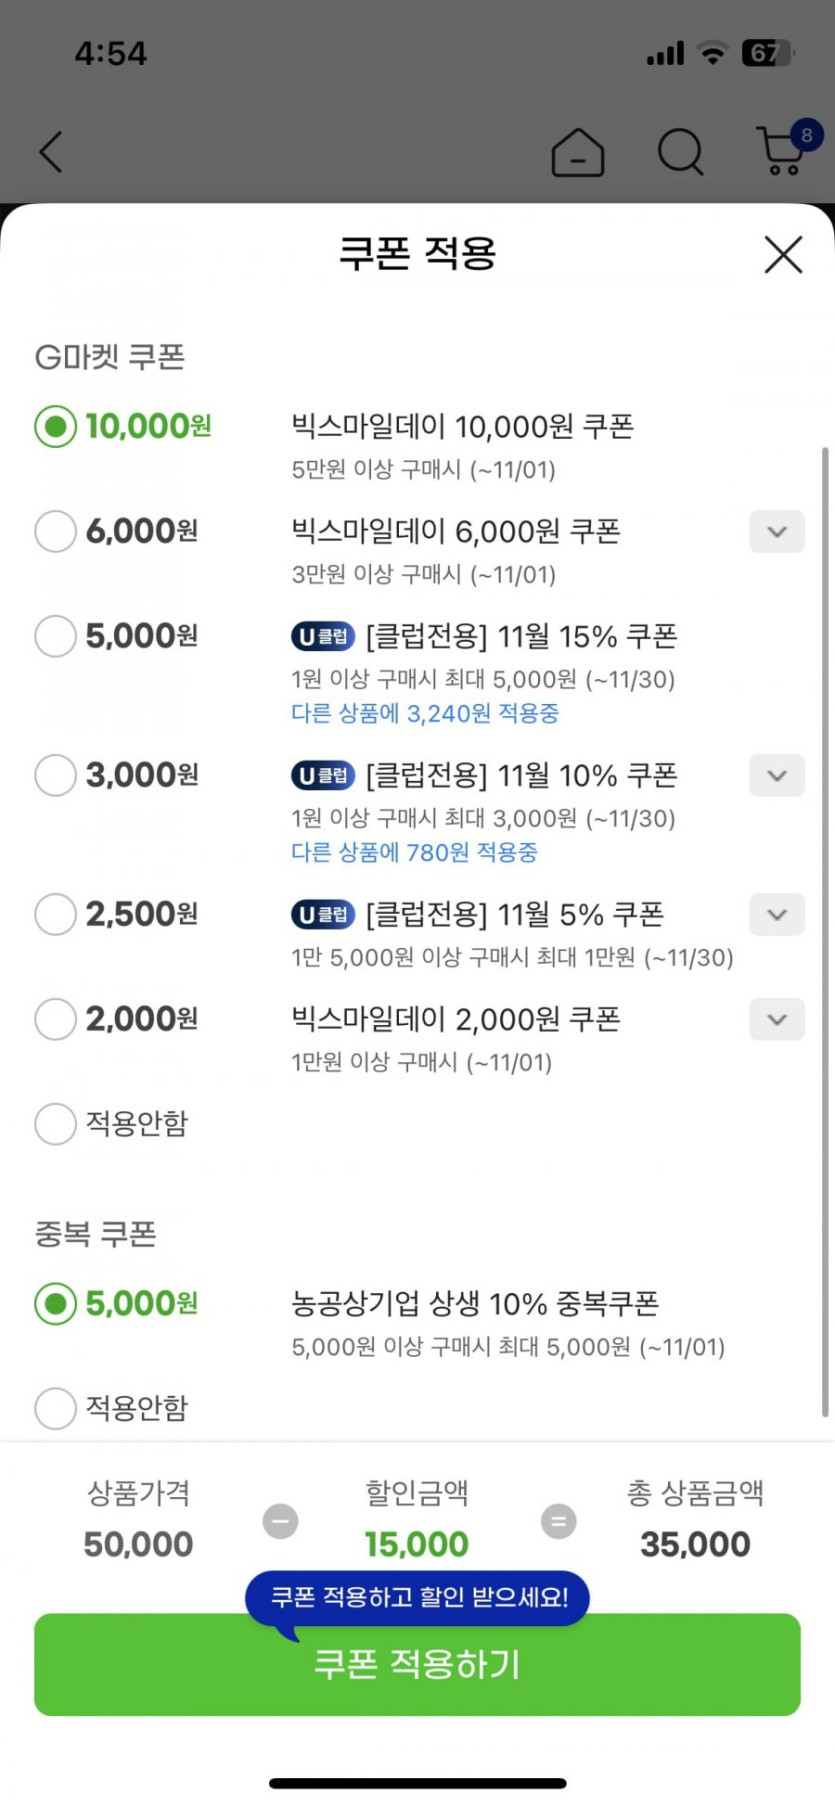
Task: Select the 5,000원 club 15% coupon radio
Action: click(56, 636)
